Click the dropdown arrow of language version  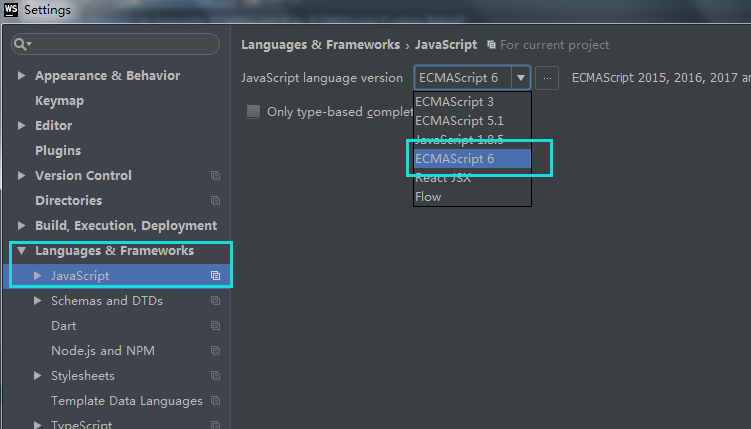point(521,78)
